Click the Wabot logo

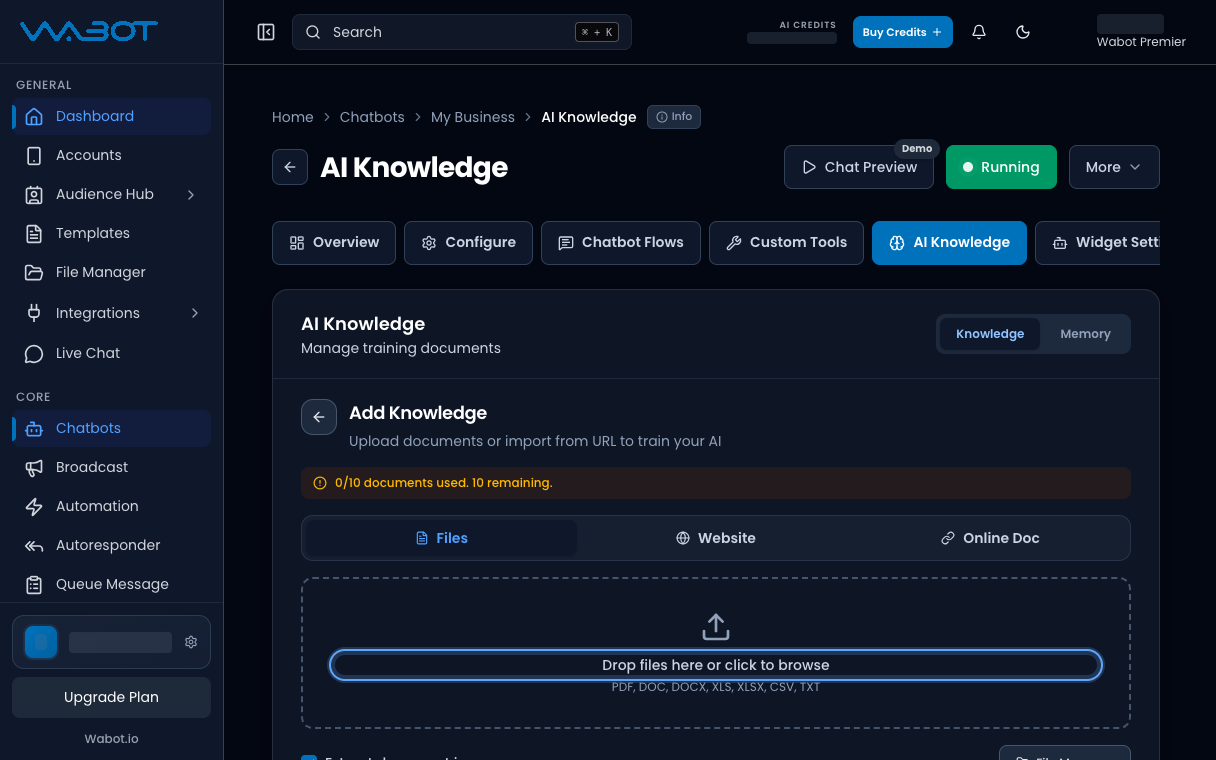click(x=89, y=31)
